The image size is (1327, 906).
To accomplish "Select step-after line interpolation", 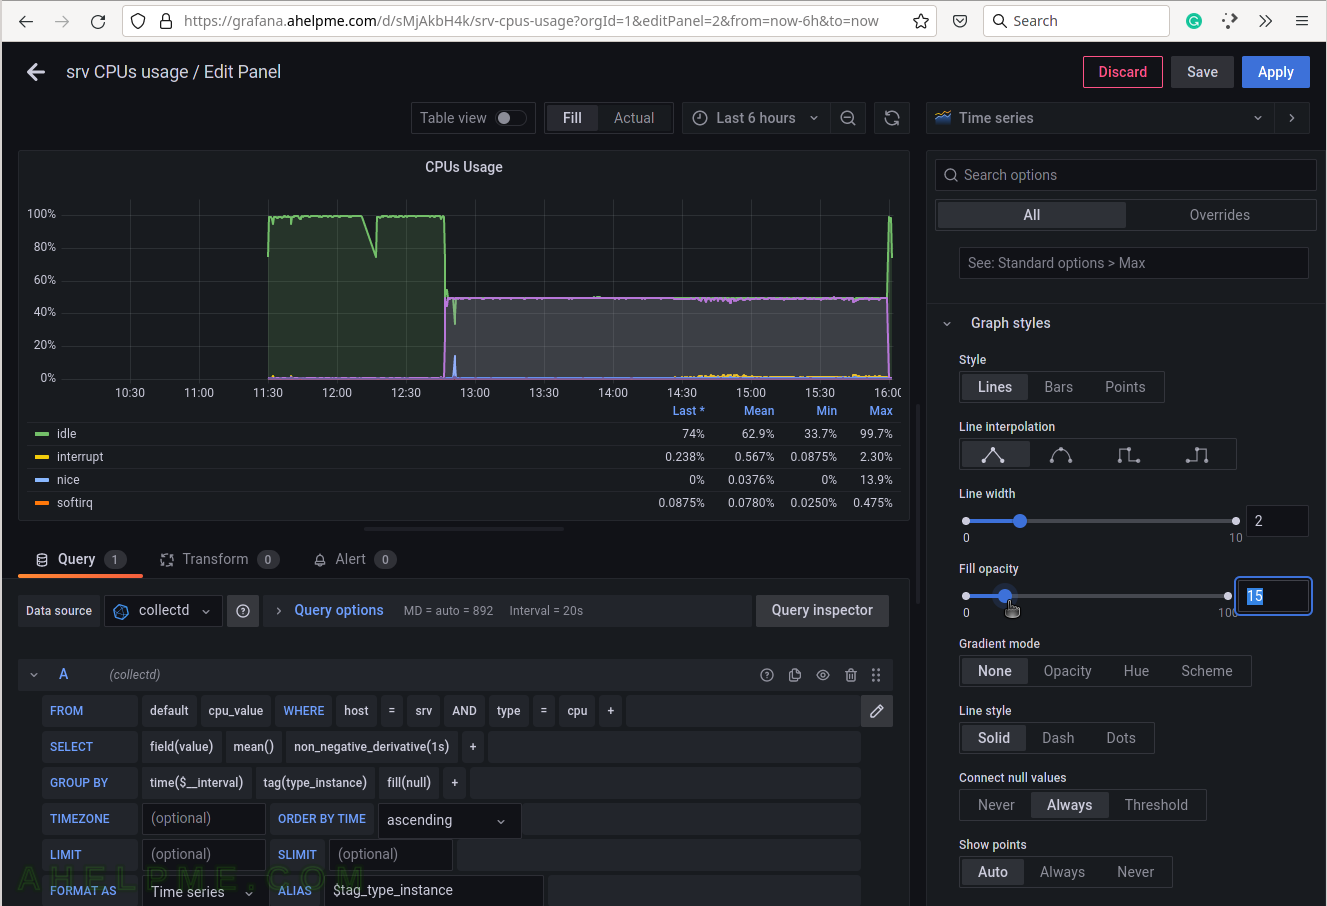I will [x=1197, y=455].
